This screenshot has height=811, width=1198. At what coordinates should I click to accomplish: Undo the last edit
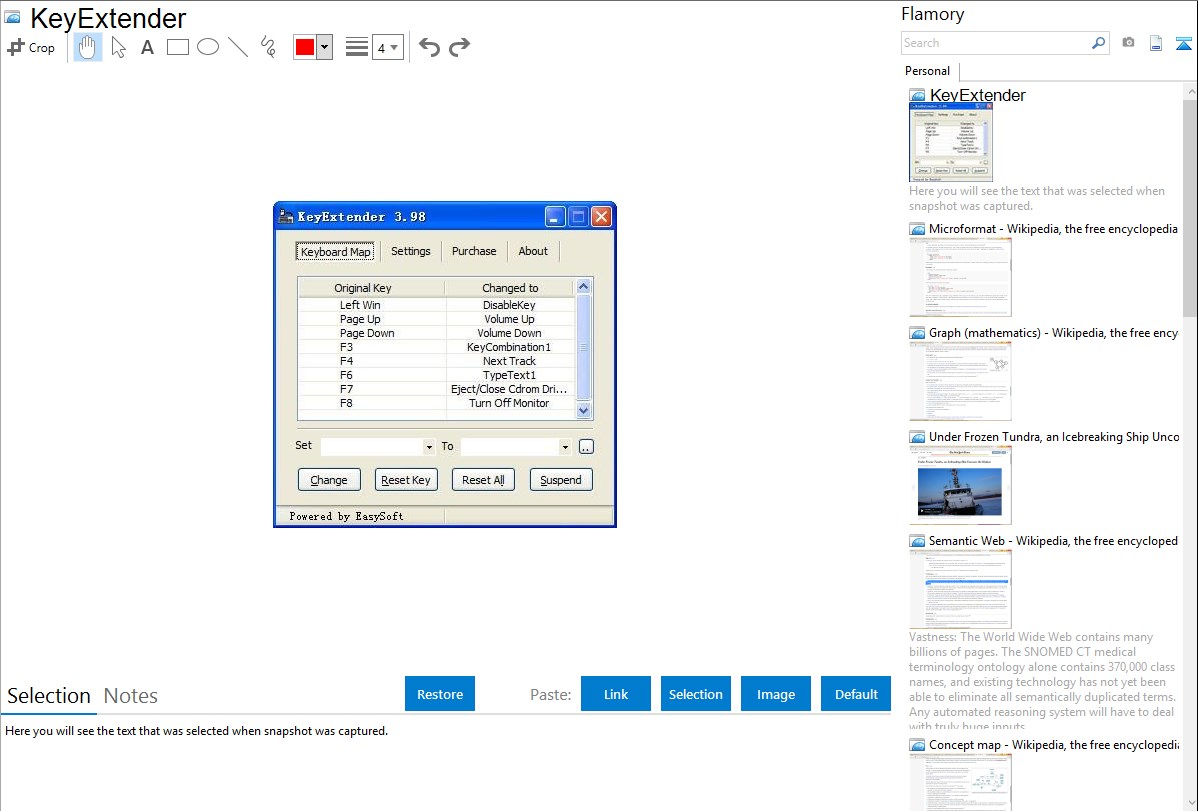[x=429, y=47]
